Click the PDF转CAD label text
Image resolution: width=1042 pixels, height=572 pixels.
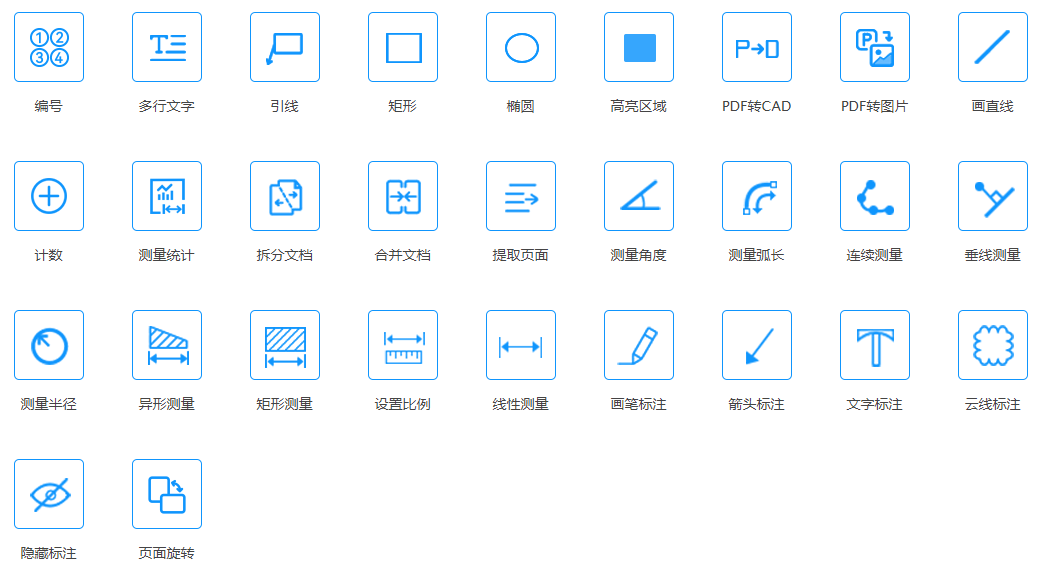tap(757, 106)
